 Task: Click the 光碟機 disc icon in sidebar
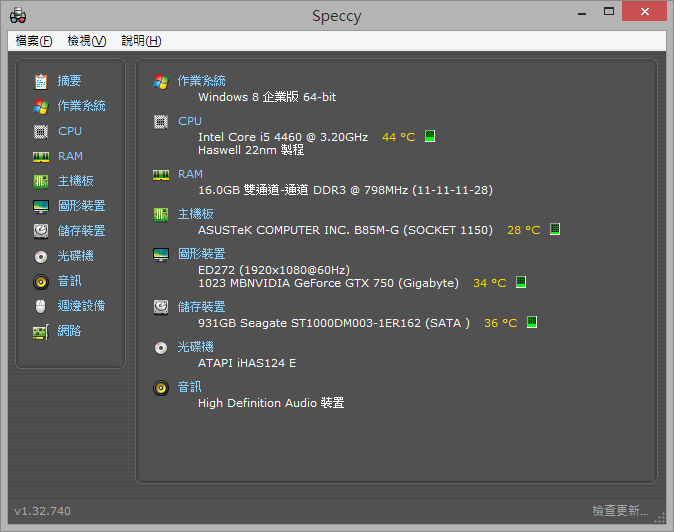pos(41,257)
